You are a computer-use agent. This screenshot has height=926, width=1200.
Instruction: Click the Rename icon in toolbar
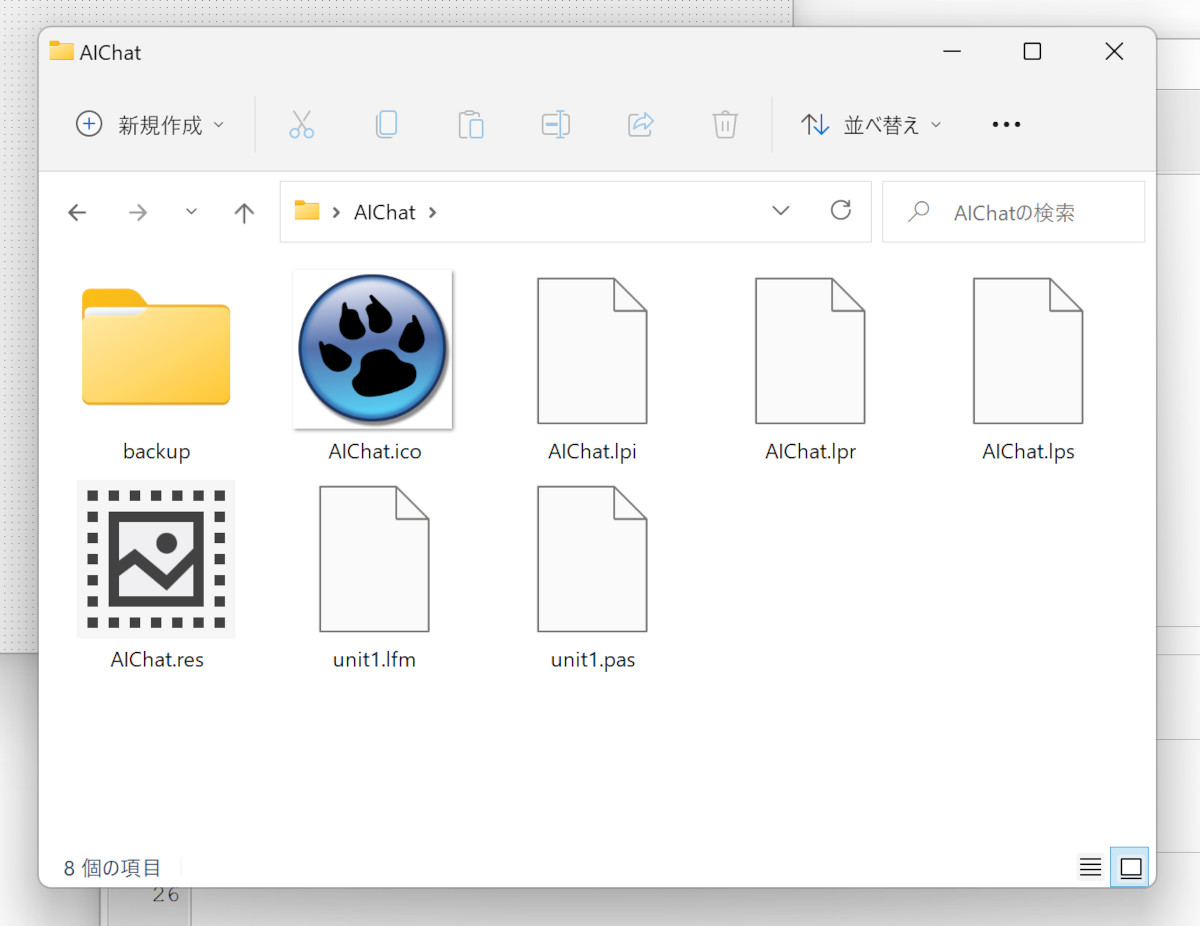556,125
